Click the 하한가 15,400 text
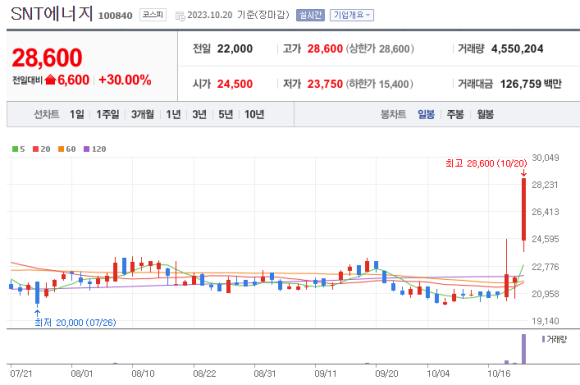 380,84
